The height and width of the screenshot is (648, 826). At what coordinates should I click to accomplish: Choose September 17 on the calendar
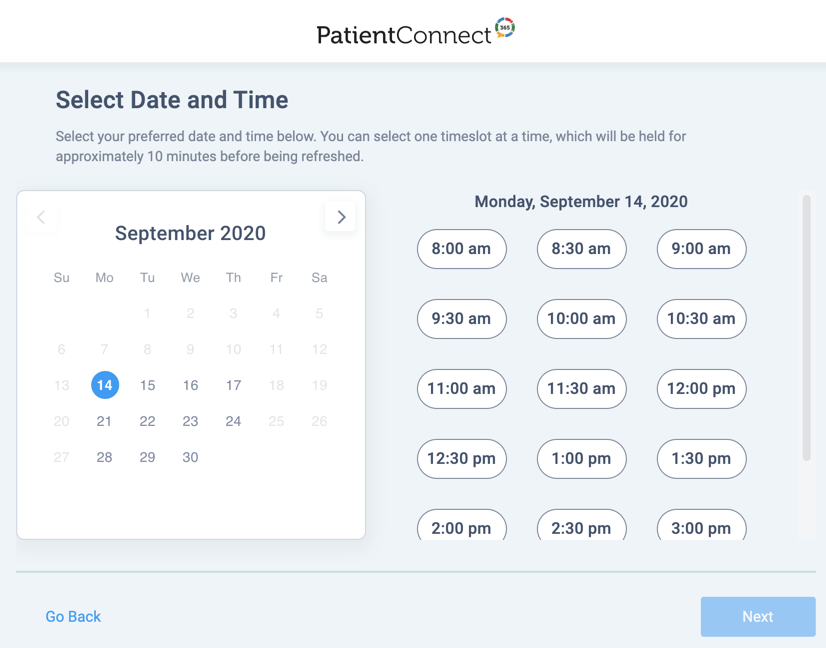[x=233, y=385]
